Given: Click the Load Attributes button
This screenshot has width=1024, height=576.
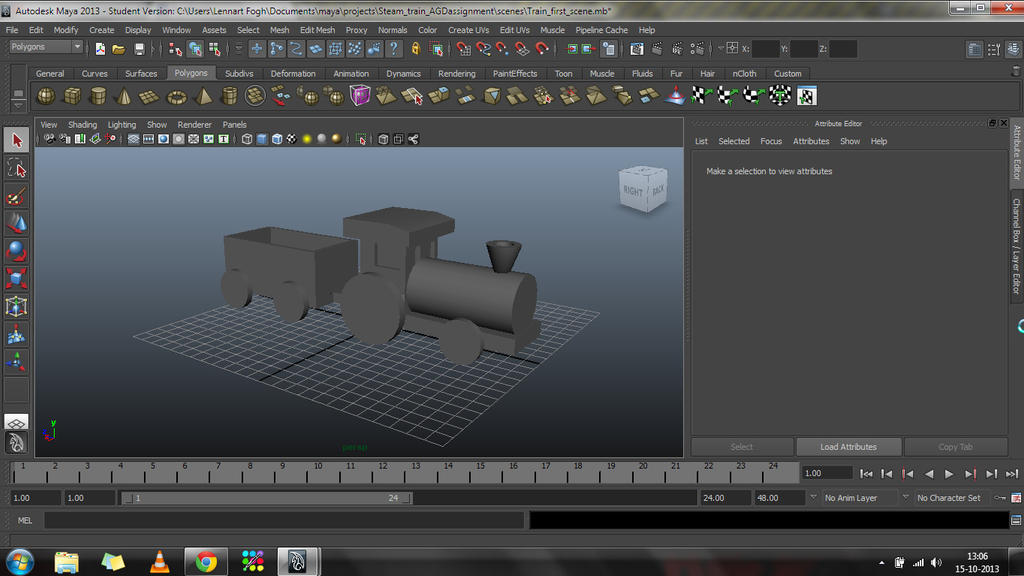Looking at the screenshot, I should click(848, 447).
